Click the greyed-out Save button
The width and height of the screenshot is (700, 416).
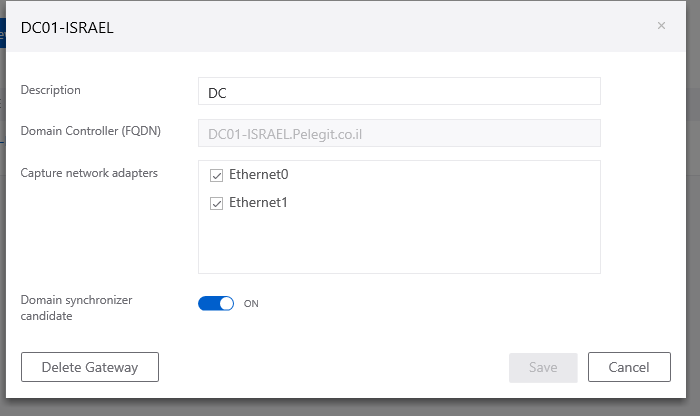click(x=543, y=367)
